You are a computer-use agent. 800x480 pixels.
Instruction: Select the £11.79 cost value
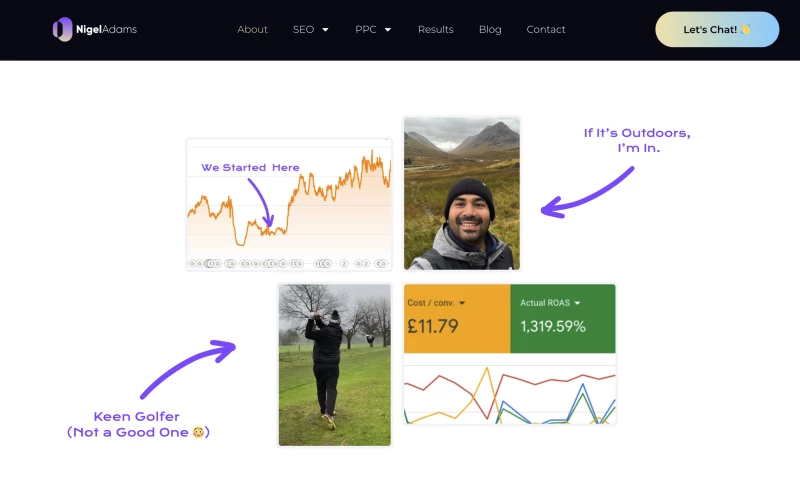click(433, 326)
